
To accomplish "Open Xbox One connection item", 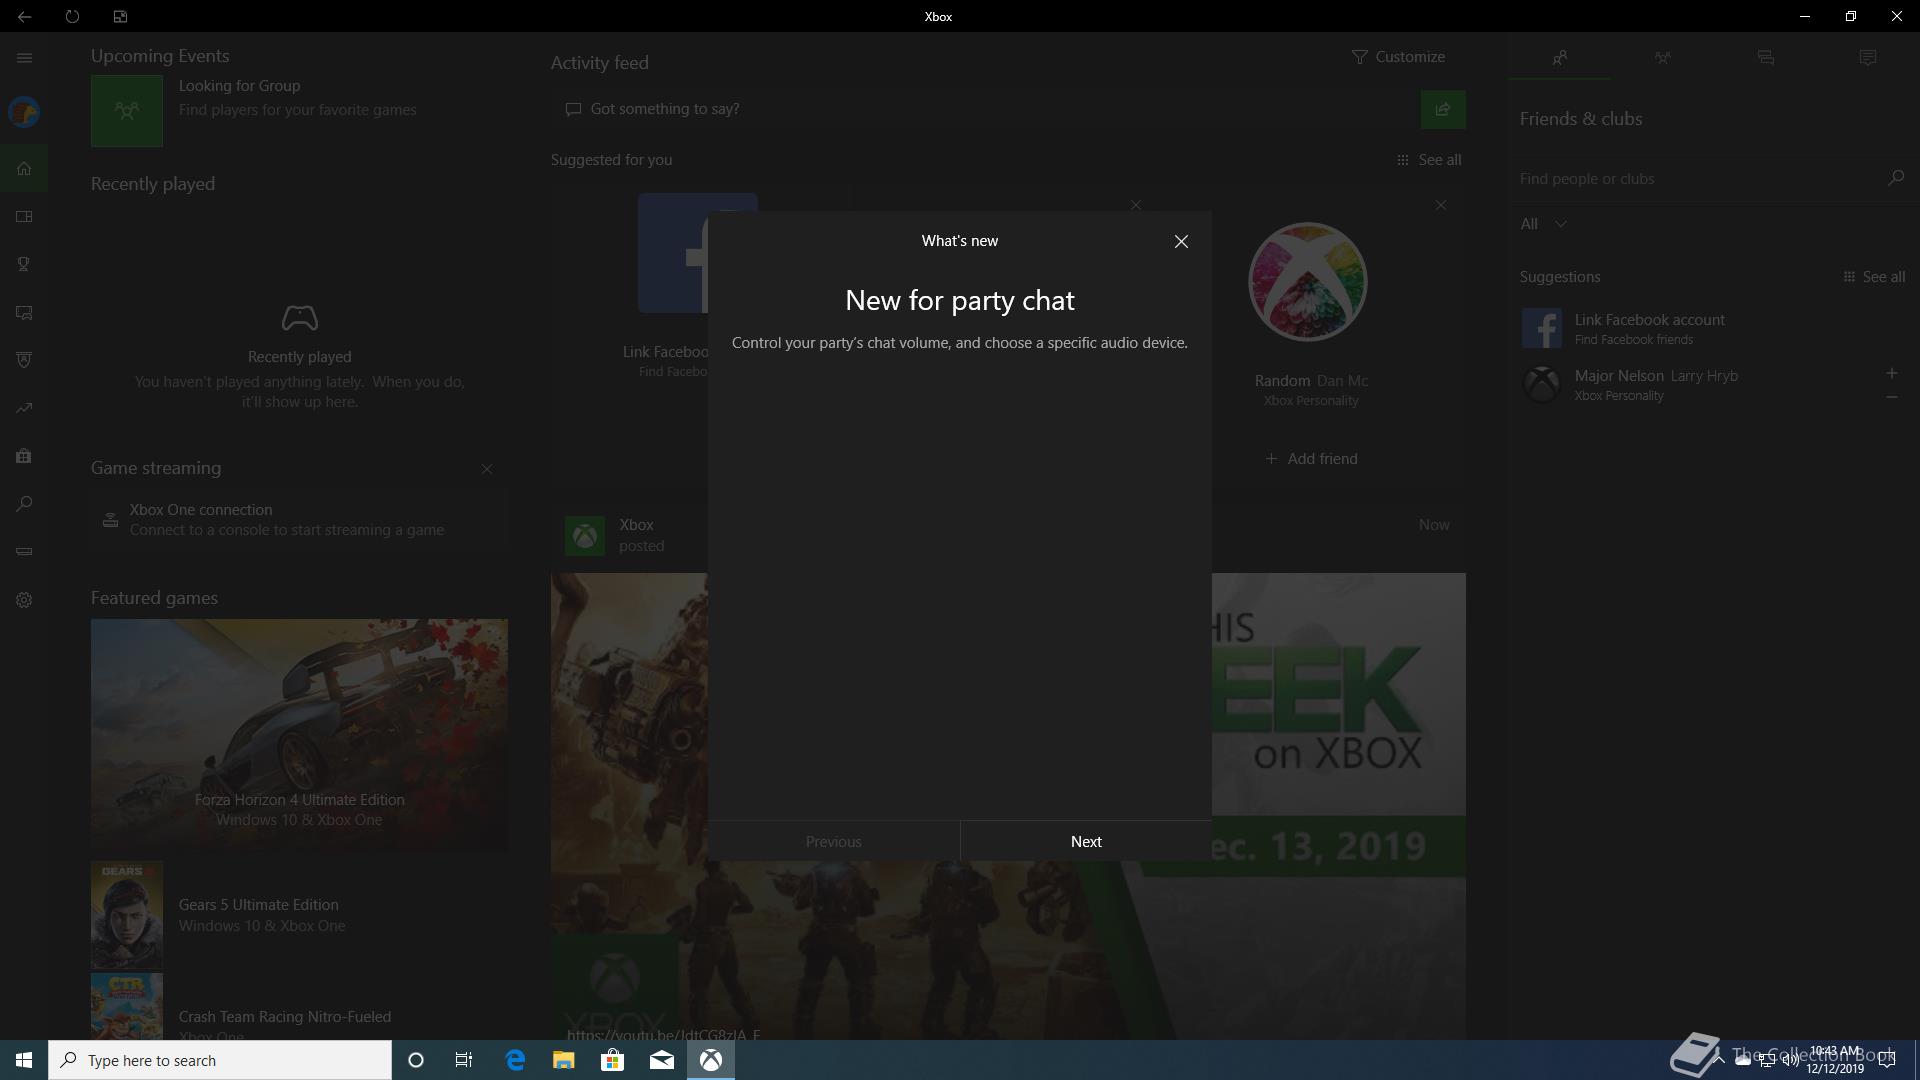I will [x=299, y=520].
